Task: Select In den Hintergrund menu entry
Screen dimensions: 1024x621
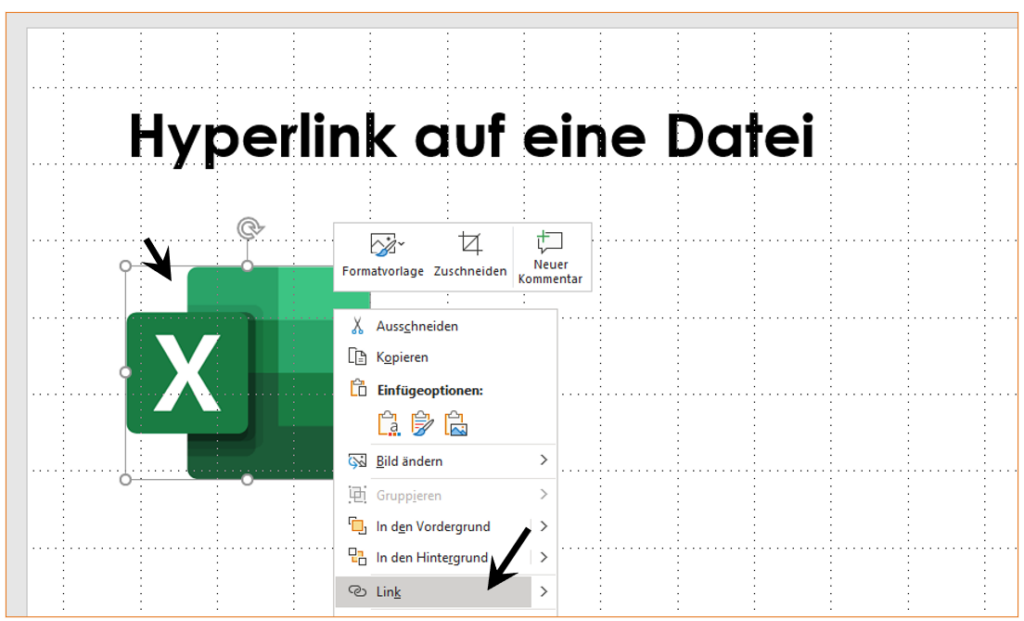Action: coord(433,558)
